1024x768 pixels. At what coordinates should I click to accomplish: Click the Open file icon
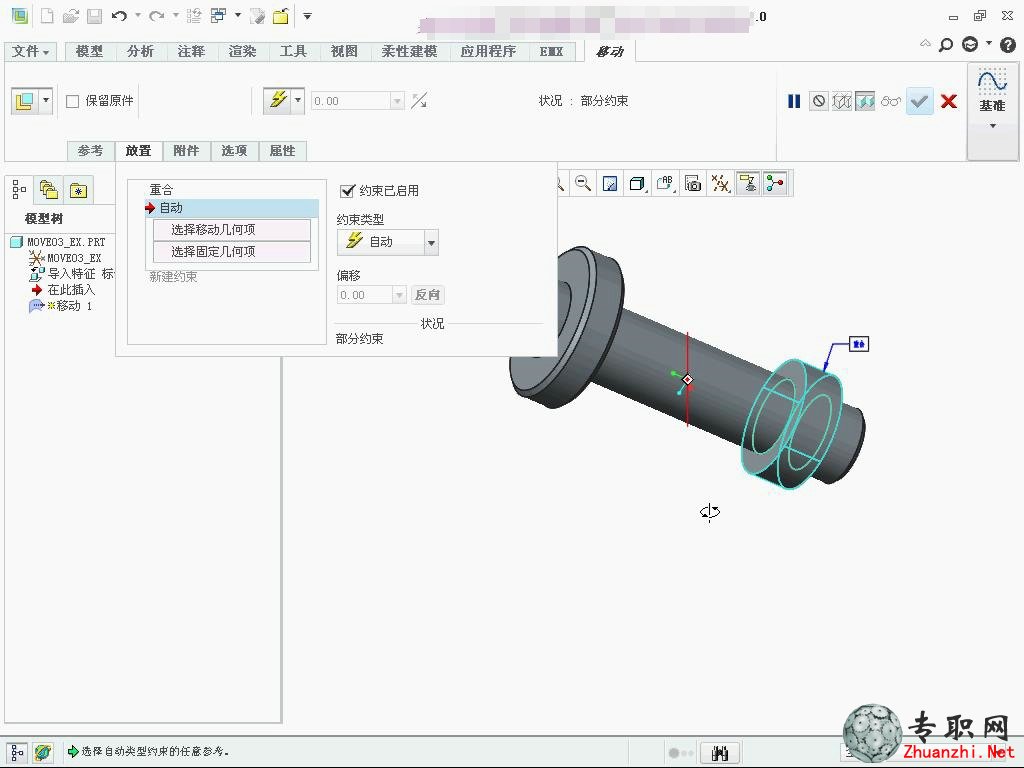(x=71, y=16)
